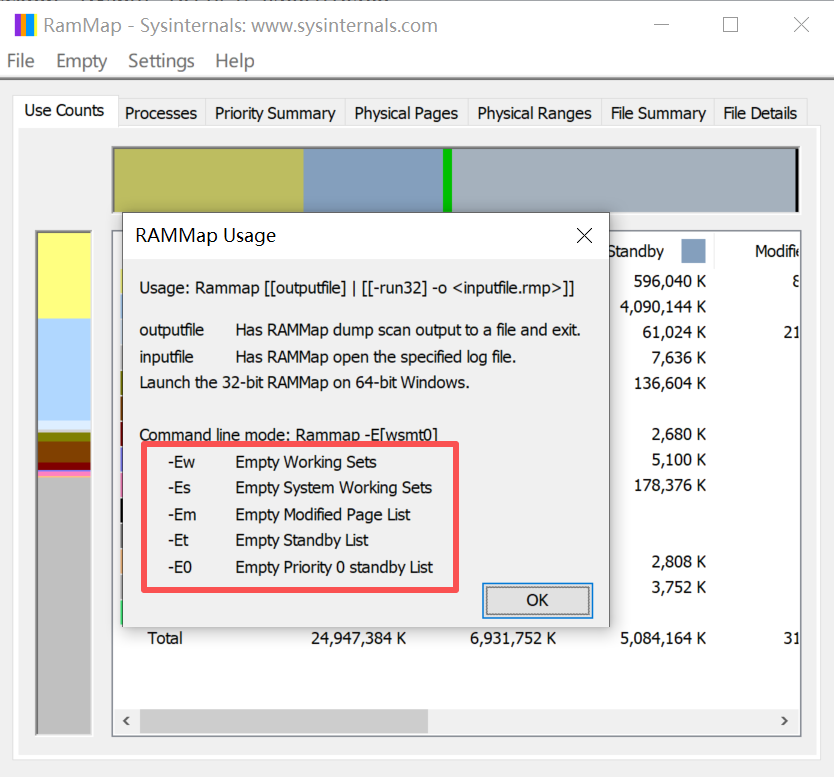Click the -Ew Empty Working Sets line
Image resolution: width=834 pixels, height=777 pixels.
[x=272, y=462]
